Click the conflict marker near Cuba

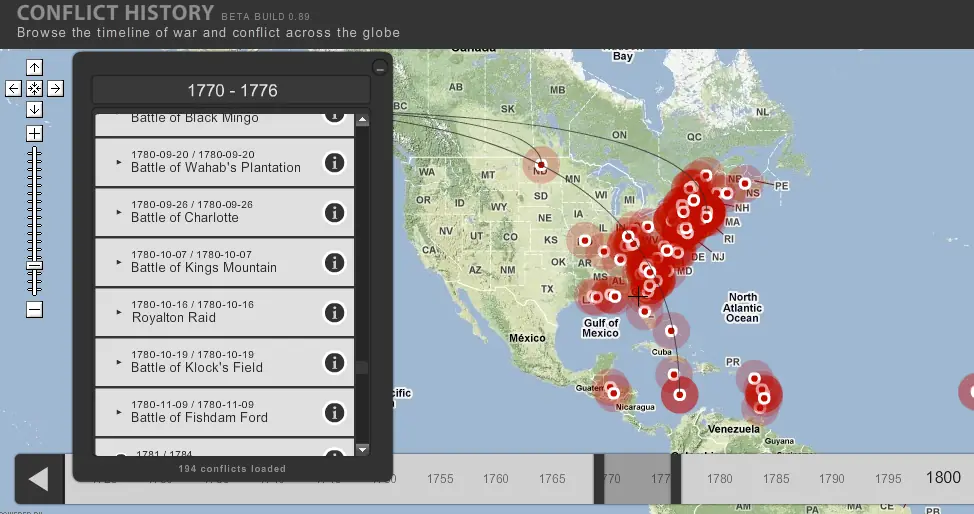[x=671, y=331]
